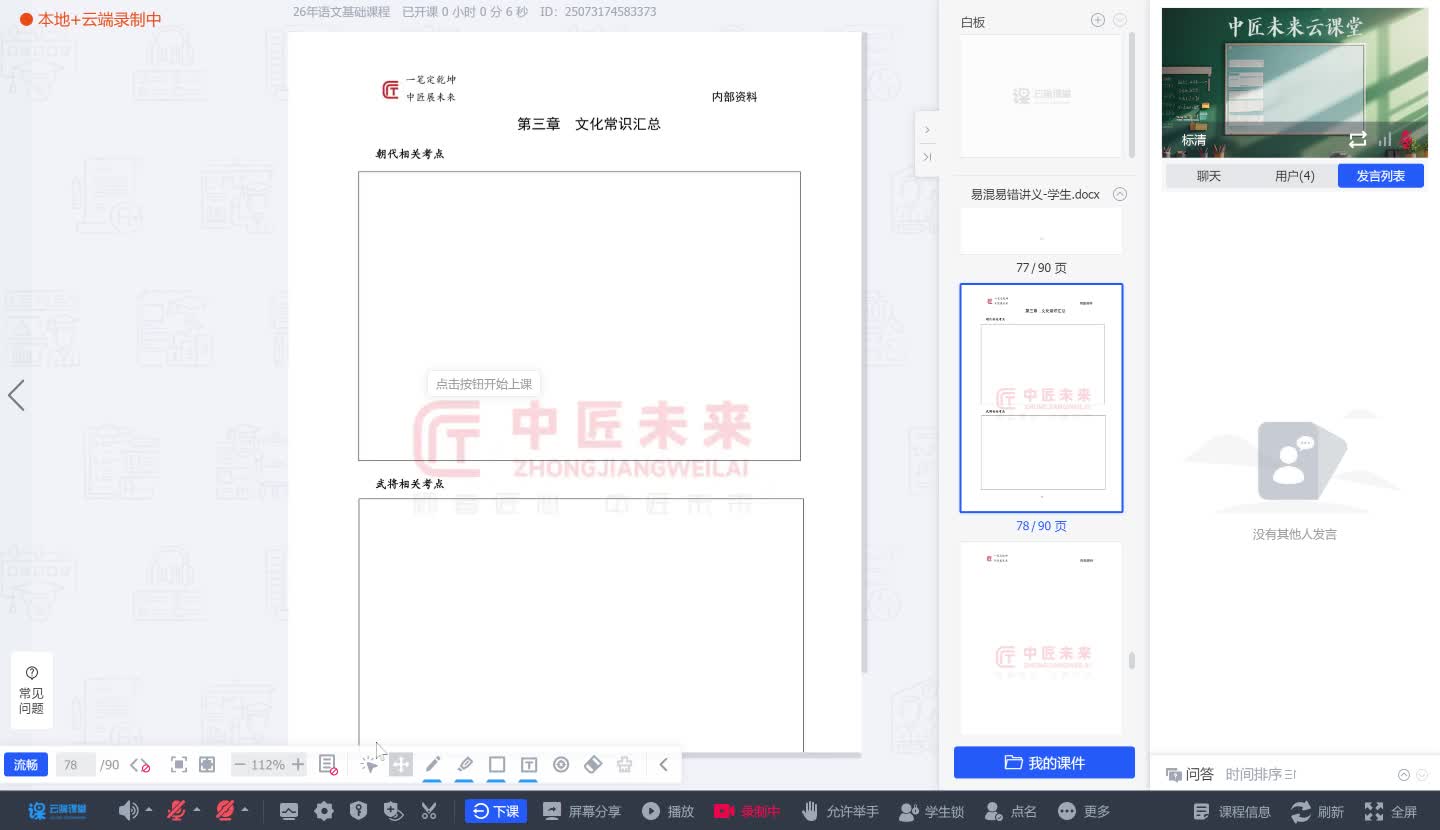
Task: Enable 学生锁 student lock
Action: [x=931, y=811]
